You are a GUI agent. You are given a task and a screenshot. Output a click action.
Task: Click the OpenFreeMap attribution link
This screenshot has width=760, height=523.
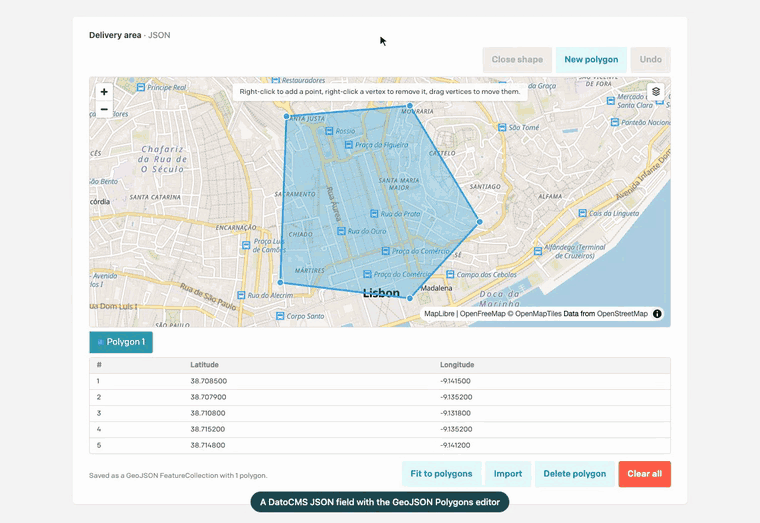coord(483,314)
